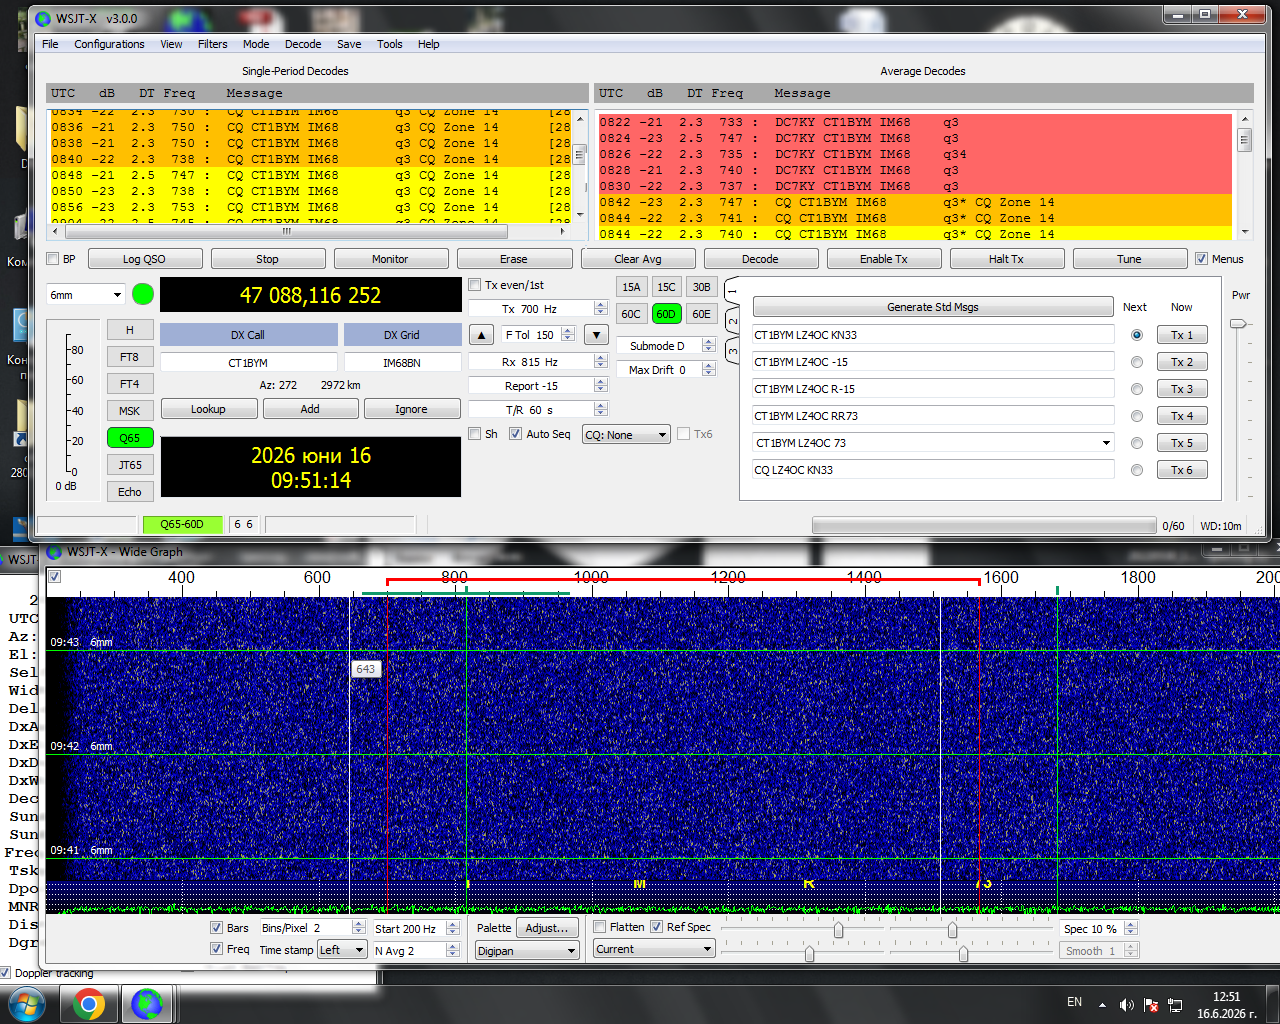This screenshot has width=1280, height=1024.
Task: Click the WSJT-X title bar app icon
Action: click(x=42, y=18)
